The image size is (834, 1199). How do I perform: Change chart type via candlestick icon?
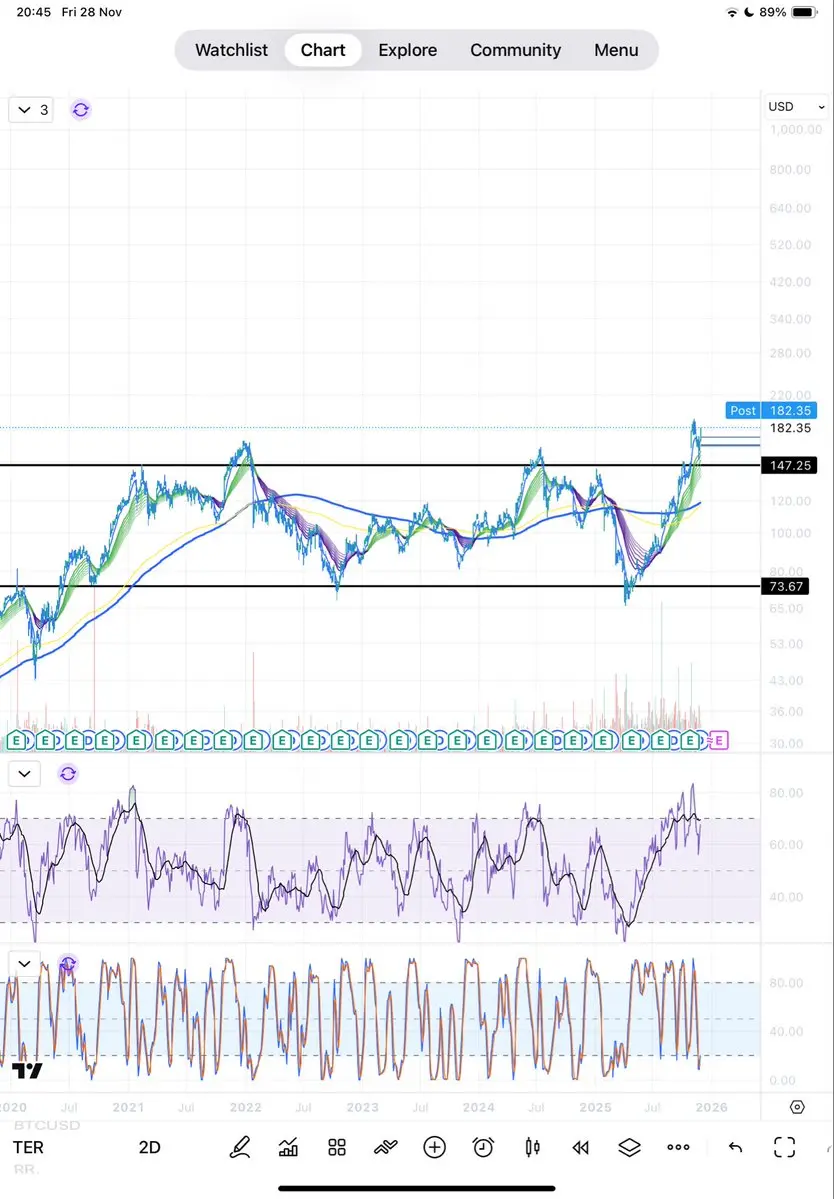click(x=533, y=1147)
